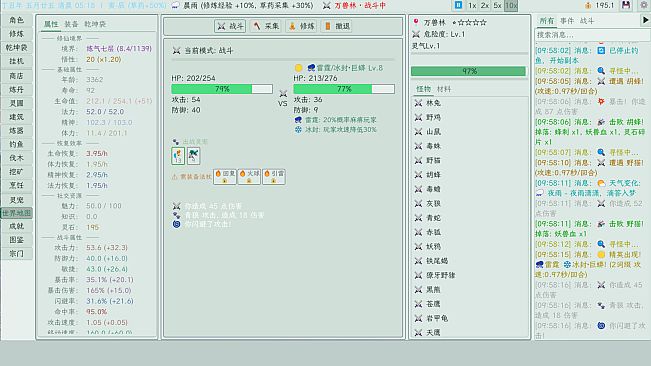Screen dimensions: 651x366
Task: Select 采集 gathering mode
Action: coord(266,26)
